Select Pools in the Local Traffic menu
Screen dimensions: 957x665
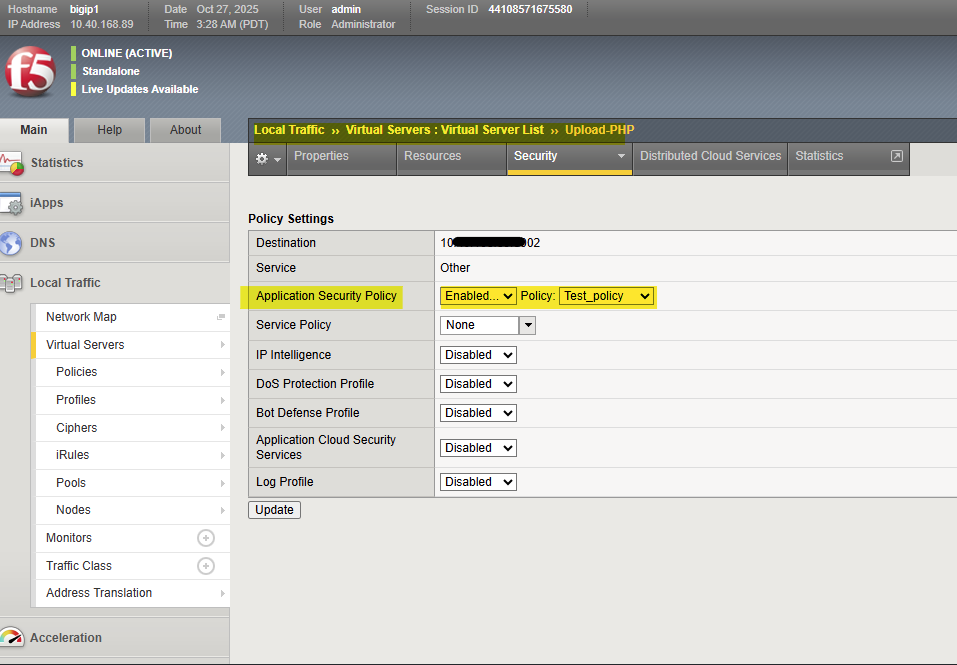pyautogui.click(x=71, y=483)
